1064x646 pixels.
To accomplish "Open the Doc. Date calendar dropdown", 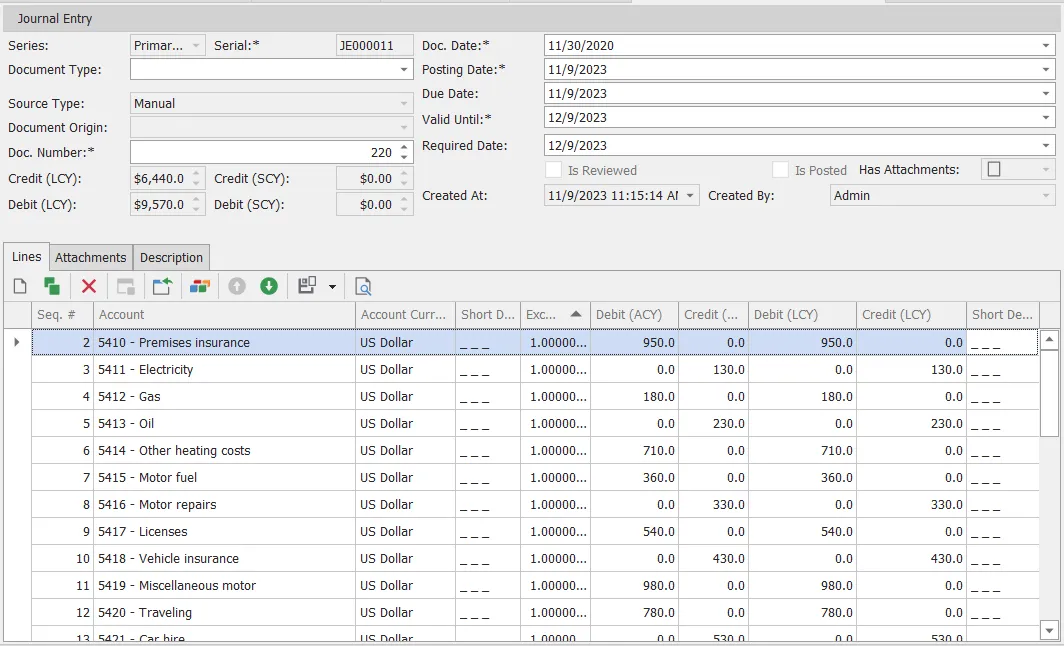I will click(1046, 46).
